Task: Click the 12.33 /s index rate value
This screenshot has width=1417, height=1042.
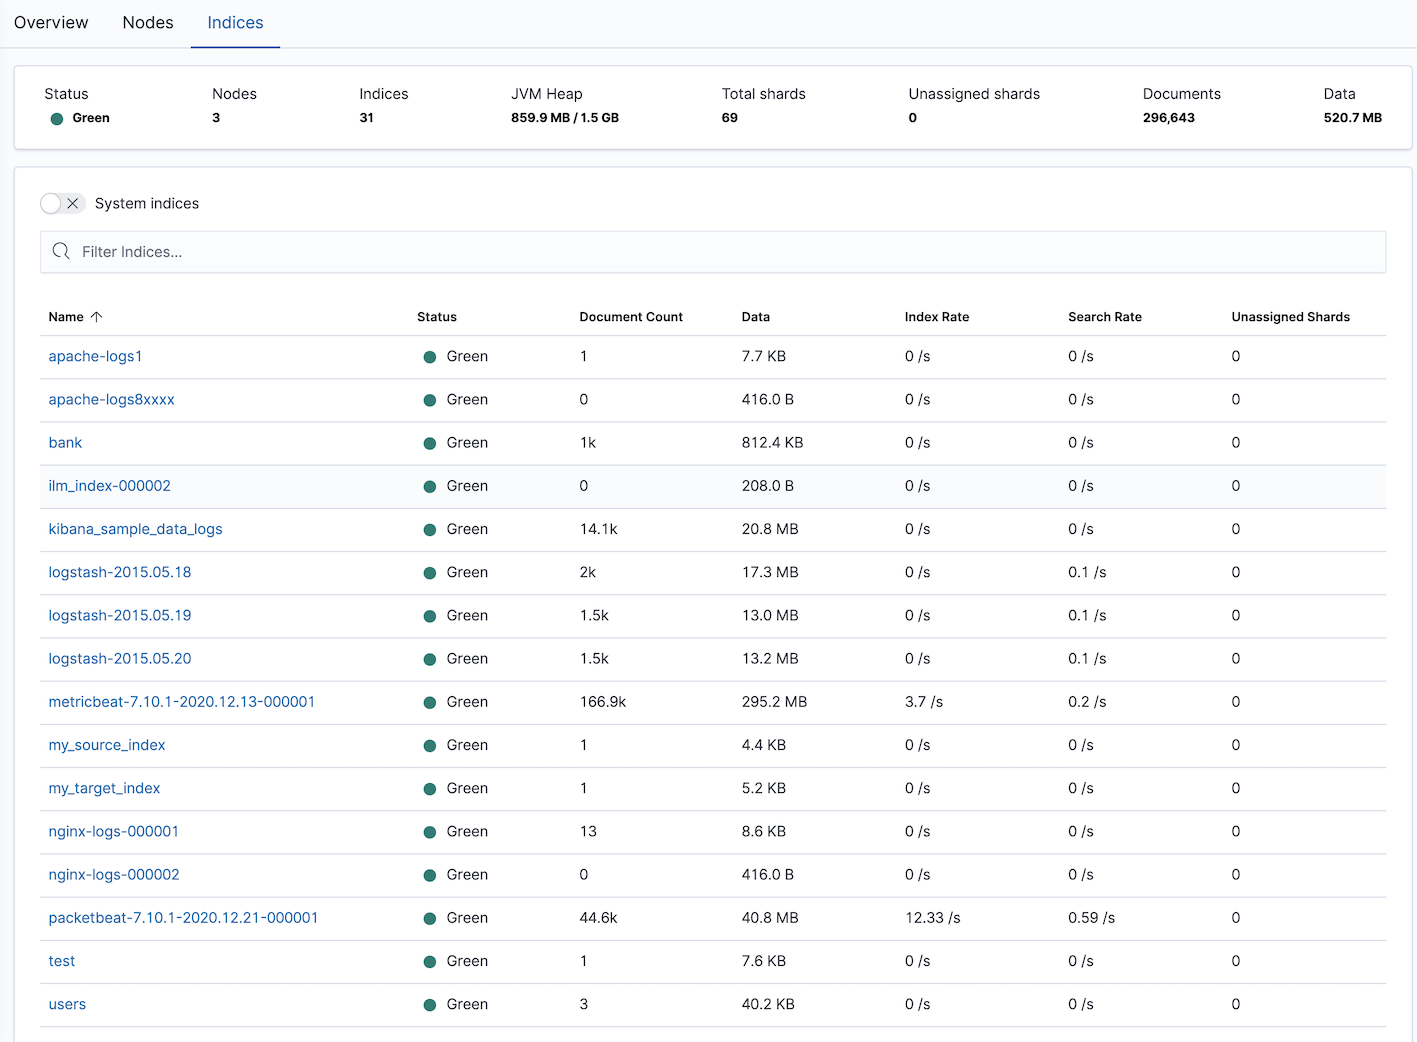Action: (x=932, y=917)
